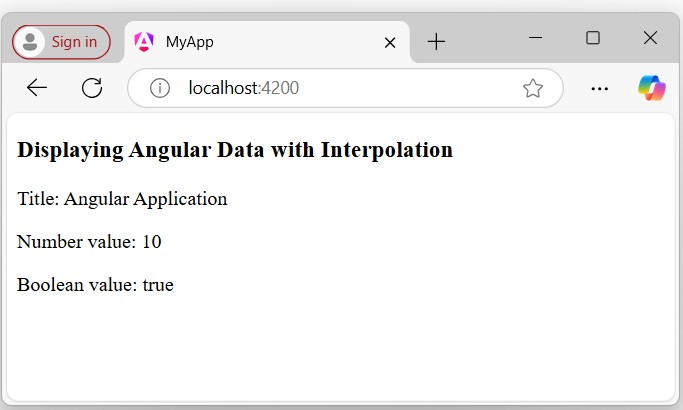
Task: Maximize the browser window
Action: (x=593, y=38)
